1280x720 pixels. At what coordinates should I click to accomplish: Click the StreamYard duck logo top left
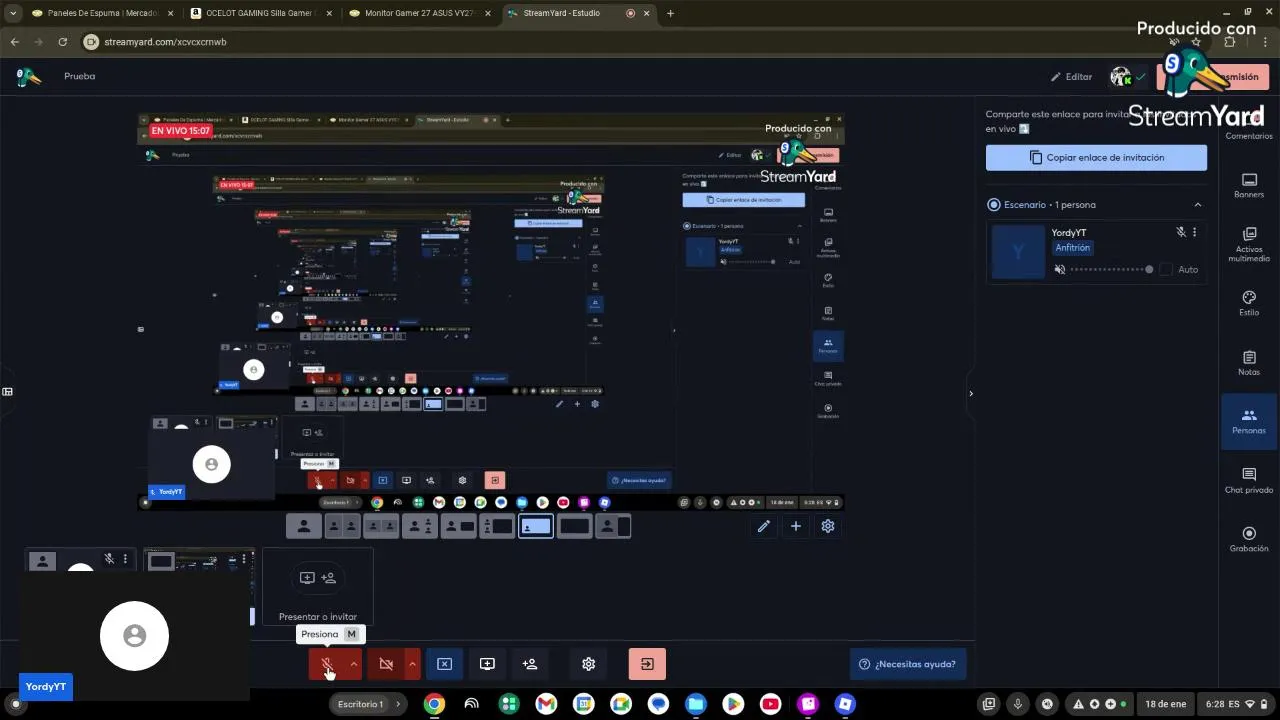[x=29, y=77]
